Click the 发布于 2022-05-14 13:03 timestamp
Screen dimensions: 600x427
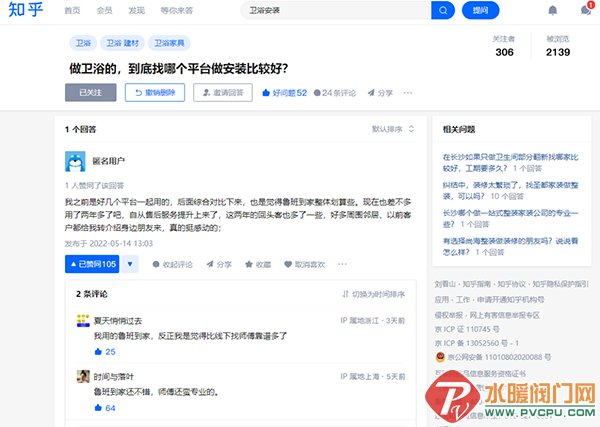(109, 244)
